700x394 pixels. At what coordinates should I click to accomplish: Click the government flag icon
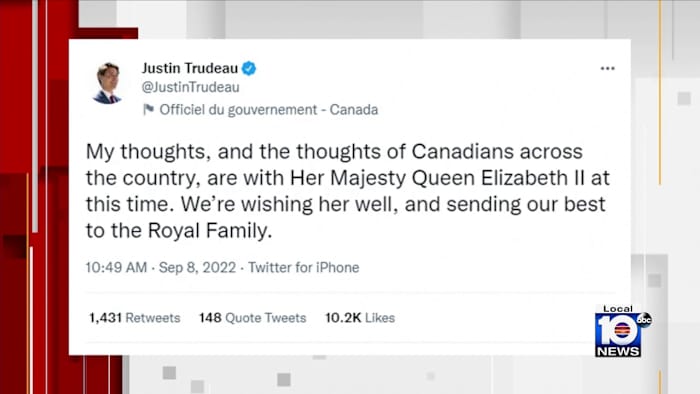pos(148,109)
